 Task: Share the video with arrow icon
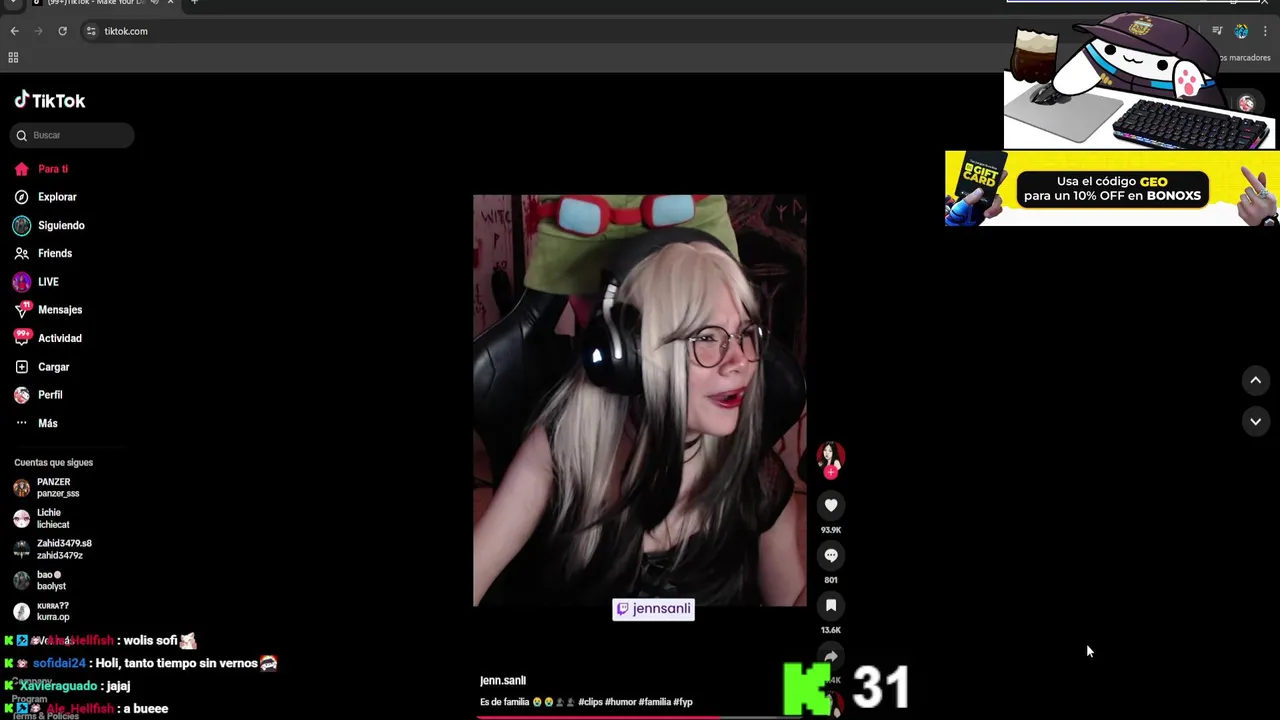pyautogui.click(x=831, y=656)
